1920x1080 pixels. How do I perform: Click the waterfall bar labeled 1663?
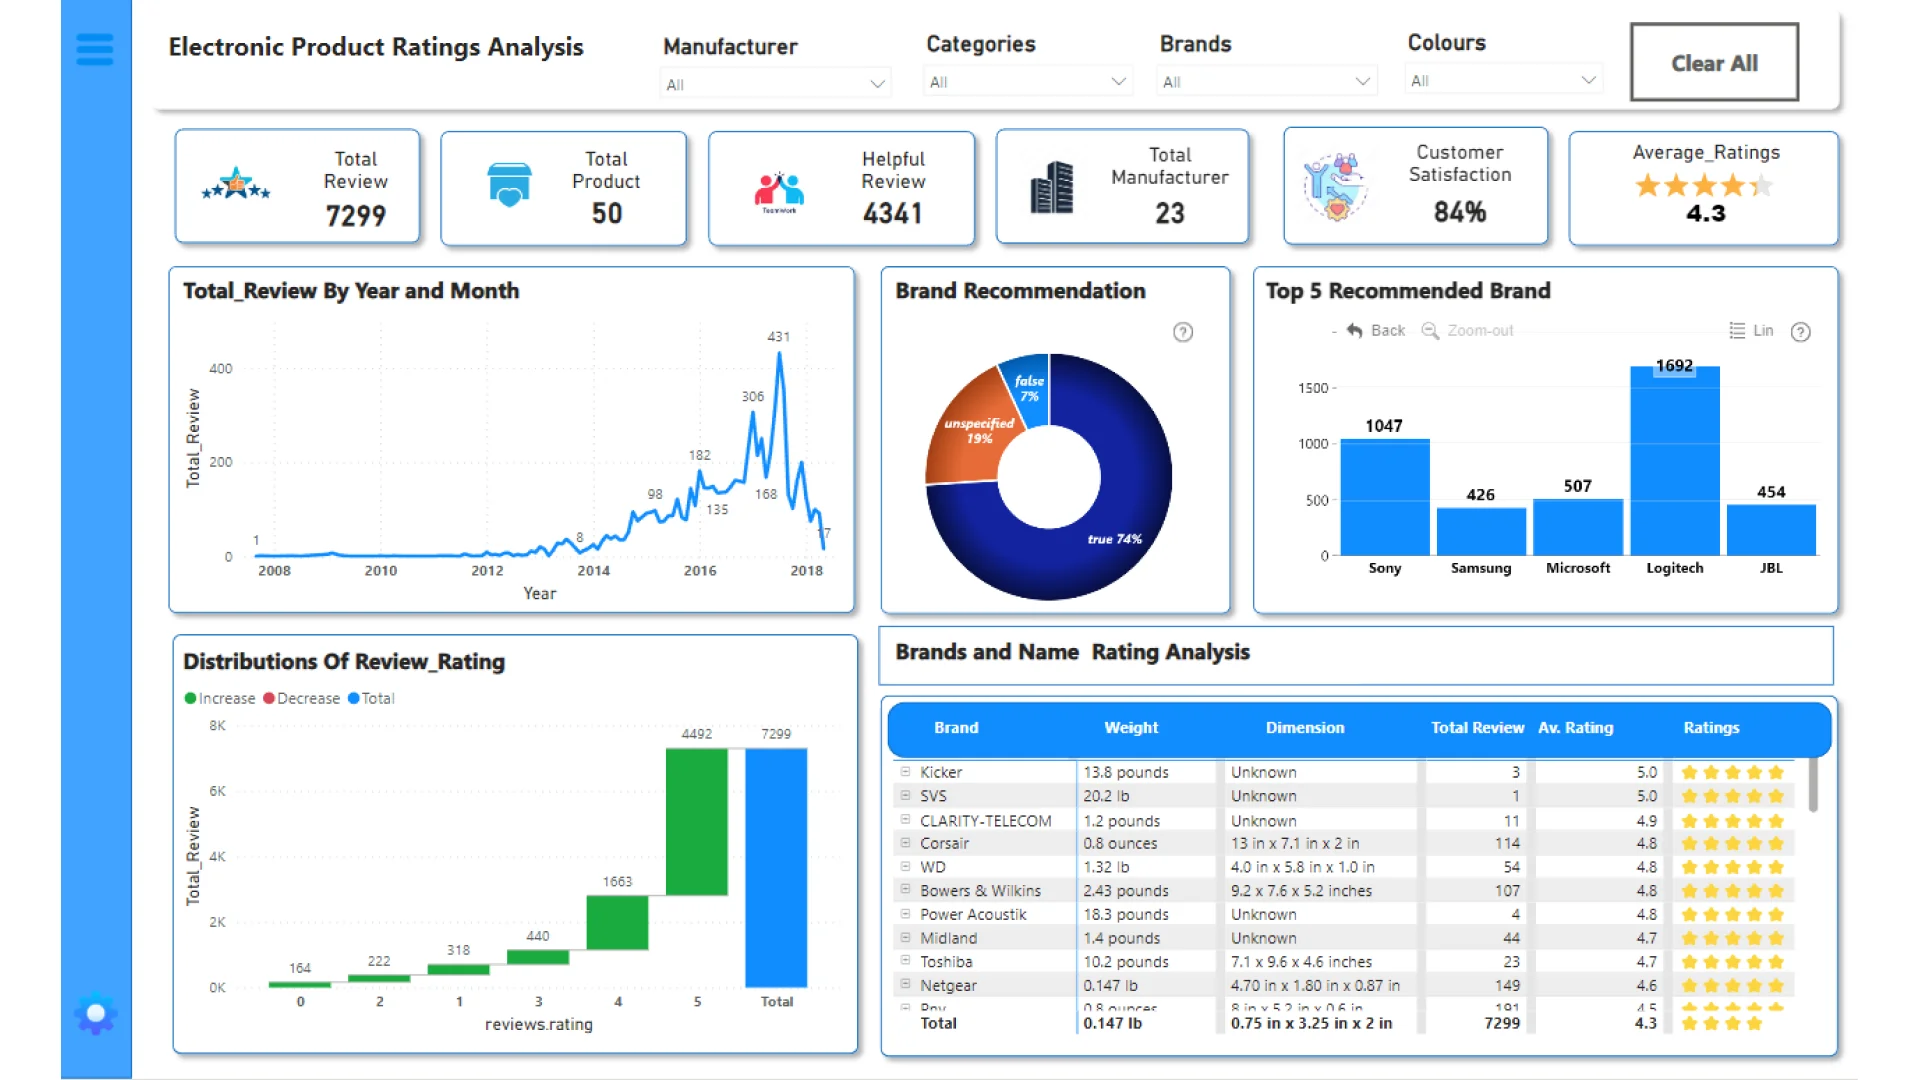click(x=617, y=922)
